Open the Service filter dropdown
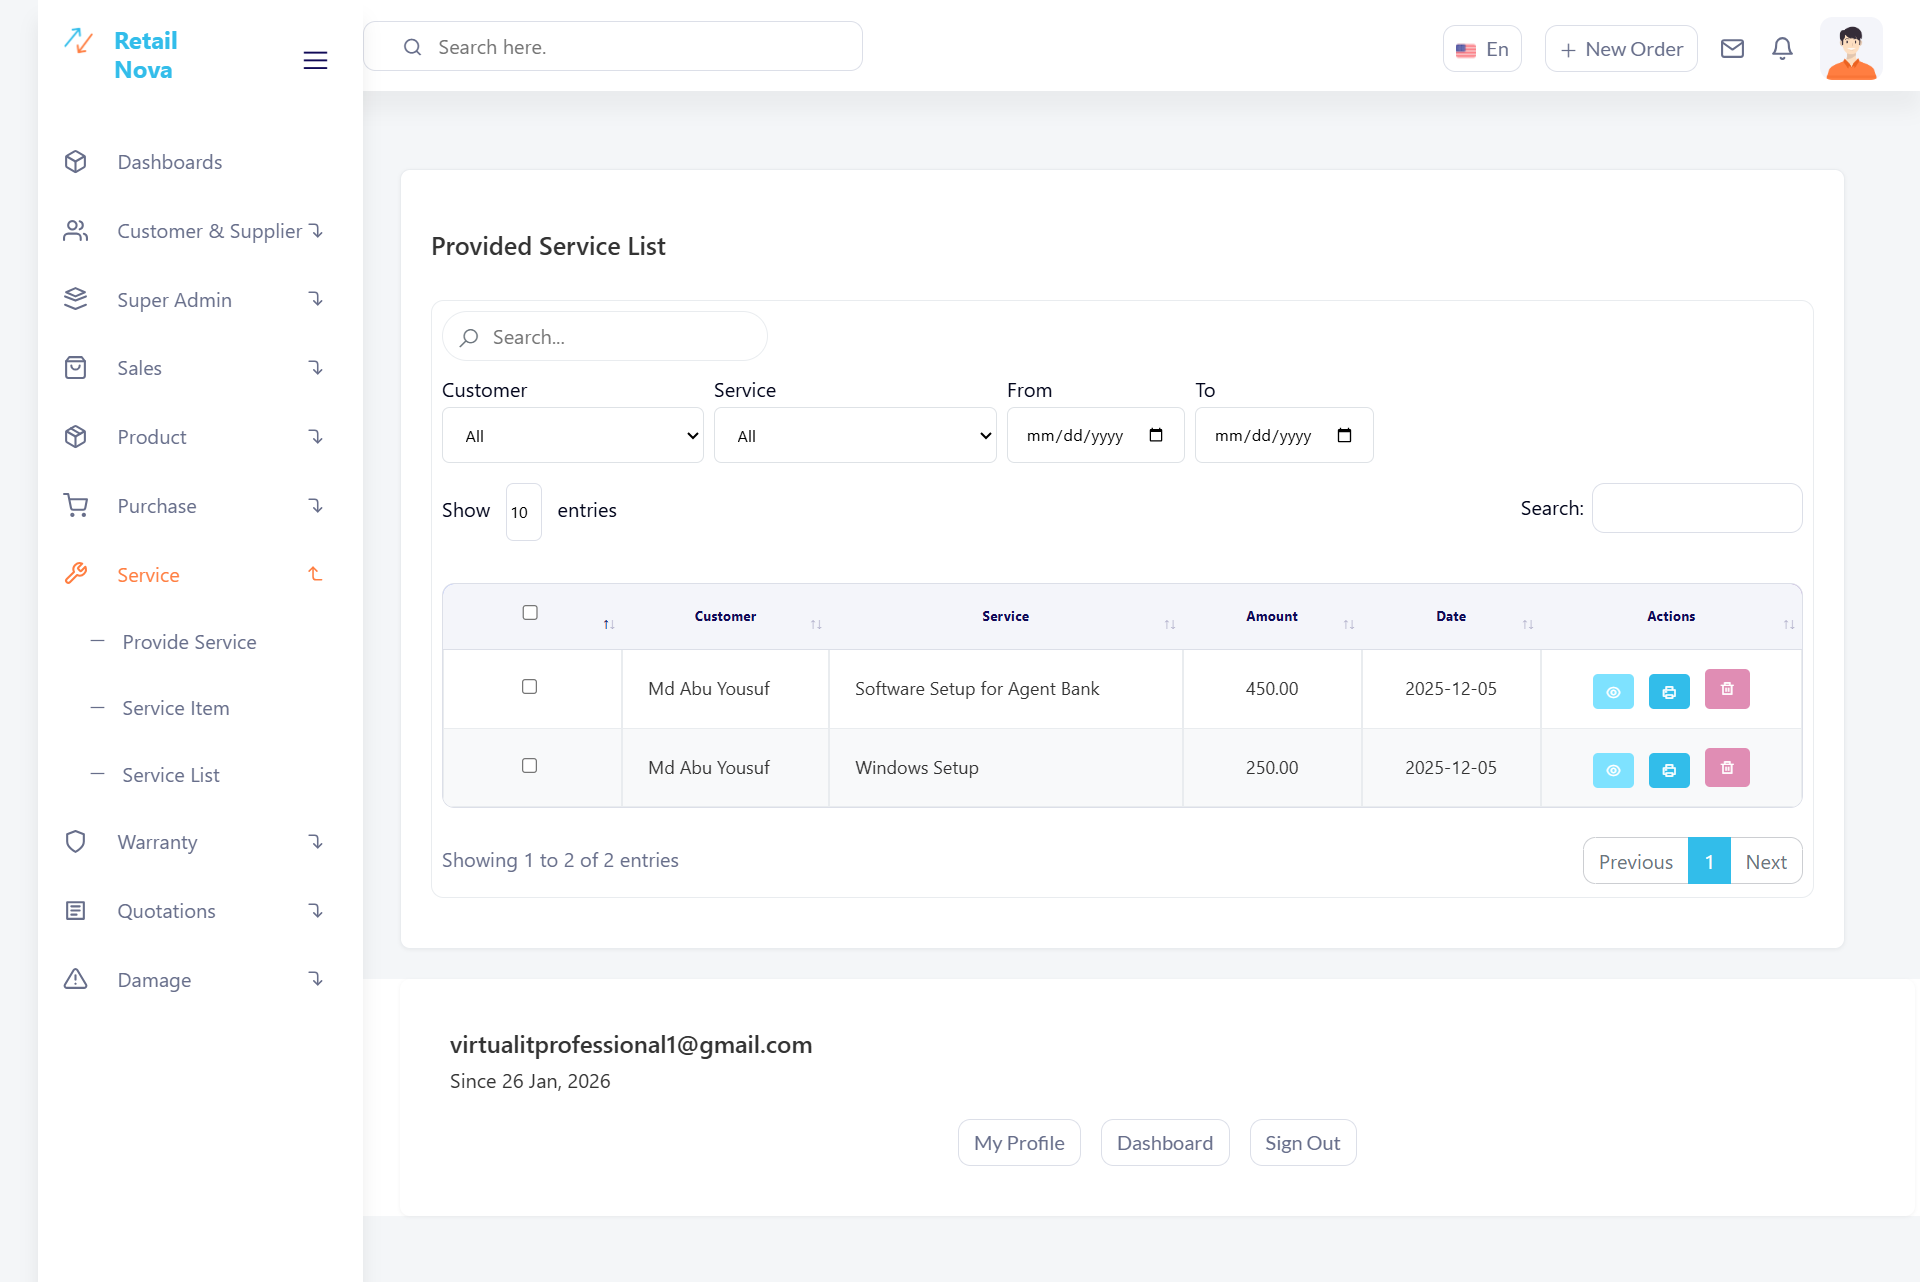This screenshot has height=1282, width=1920. [x=854, y=436]
